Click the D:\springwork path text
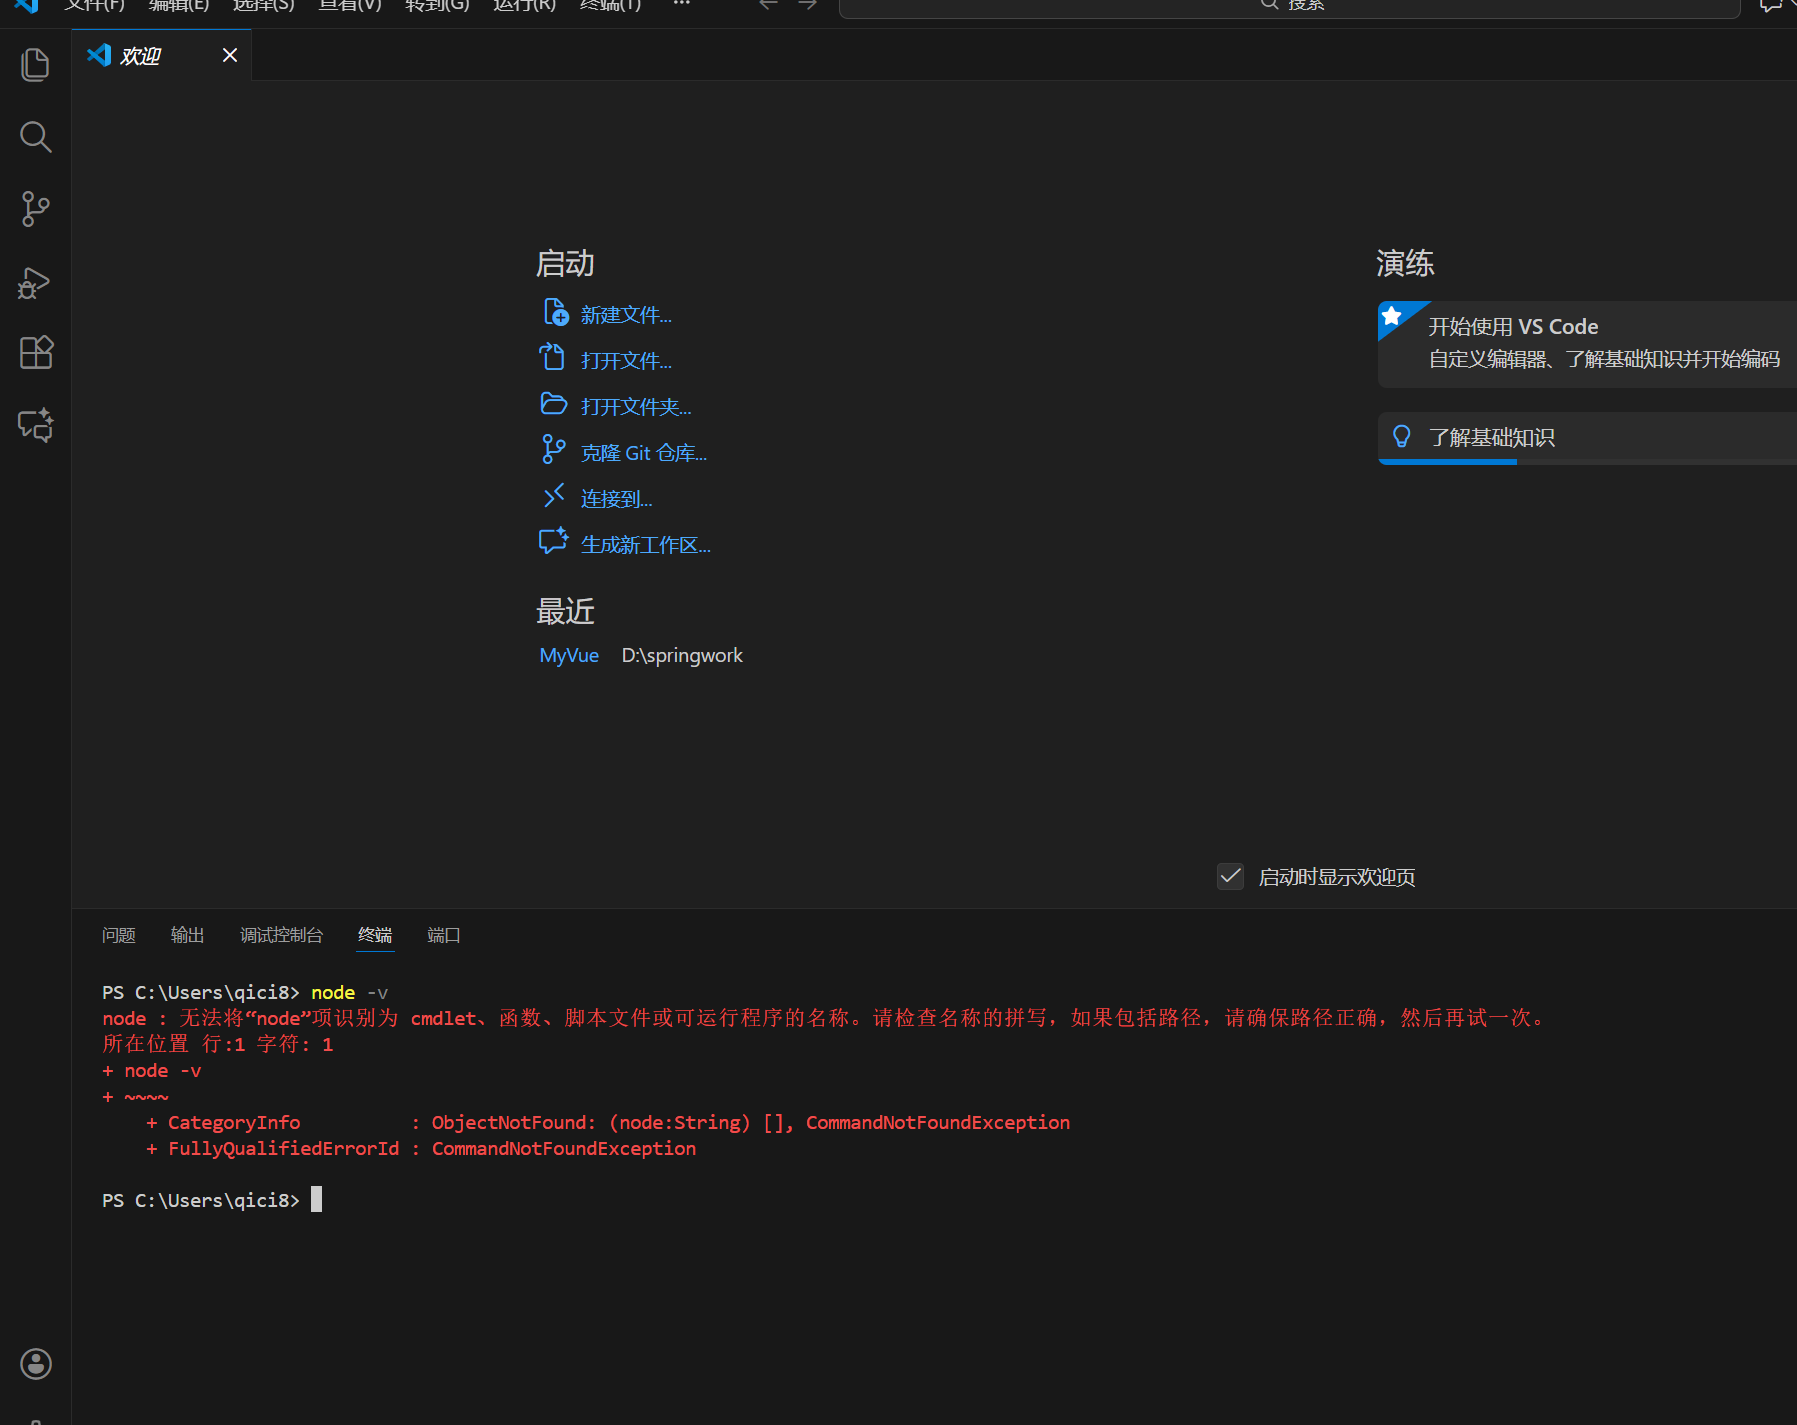 coord(682,655)
